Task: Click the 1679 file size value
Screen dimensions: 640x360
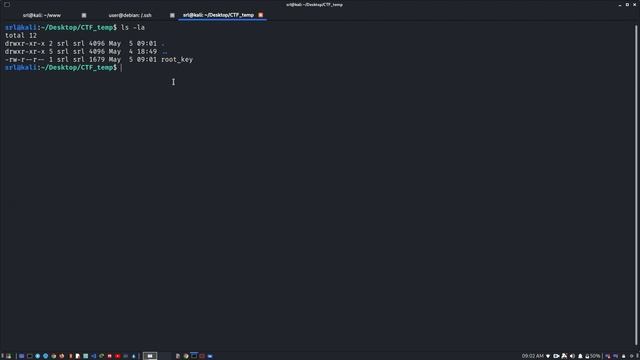Action: pos(97,60)
